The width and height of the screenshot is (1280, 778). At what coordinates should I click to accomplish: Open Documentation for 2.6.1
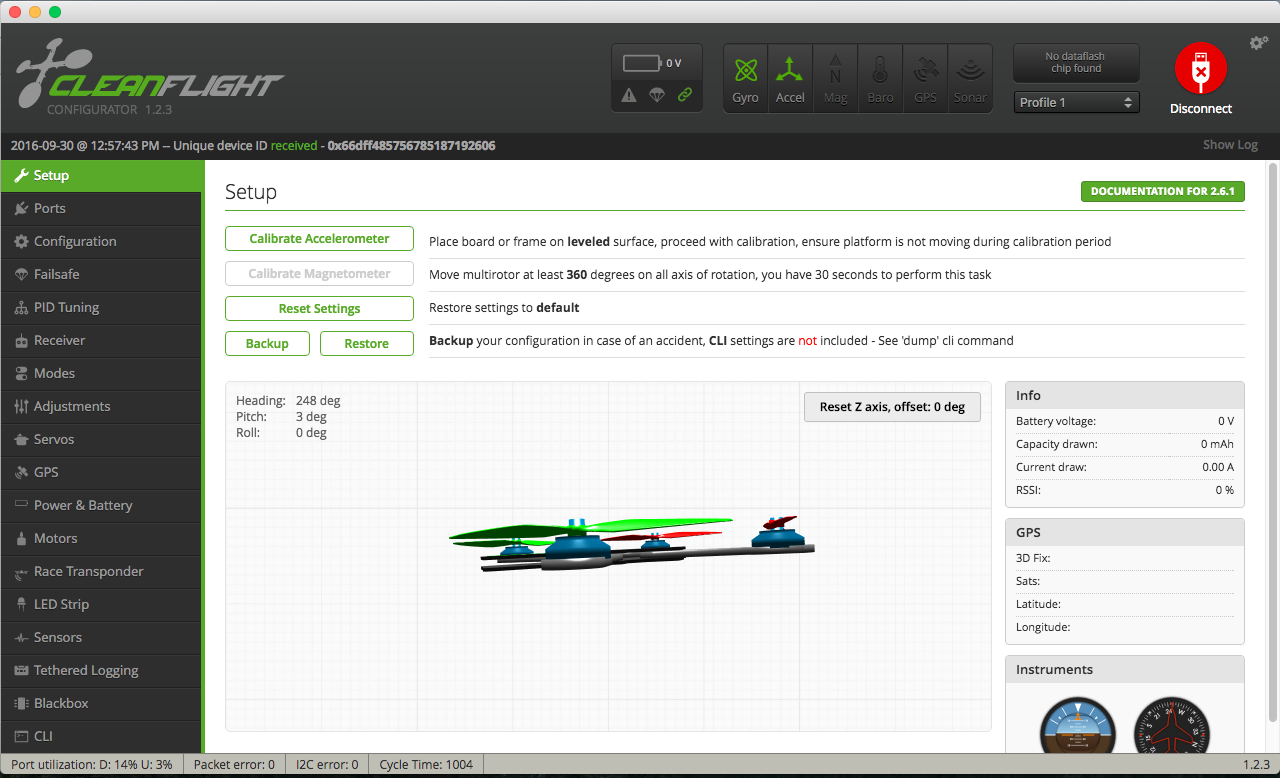tap(1162, 191)
